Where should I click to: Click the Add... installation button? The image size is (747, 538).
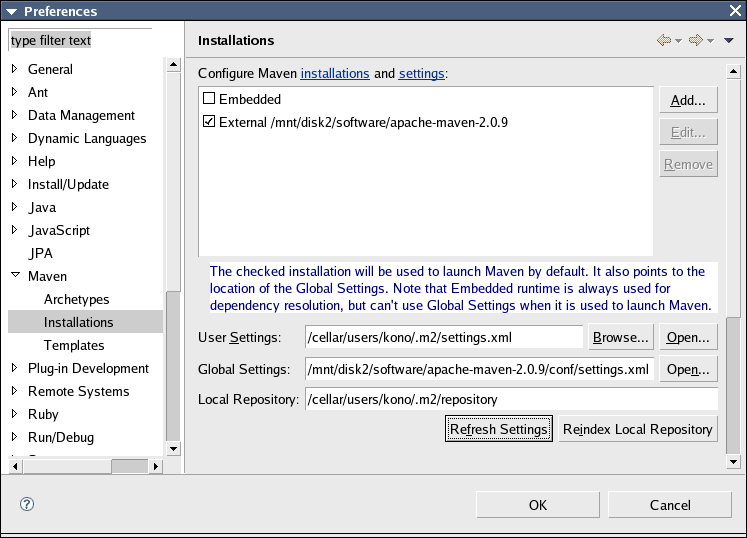(x=688, y=100)
